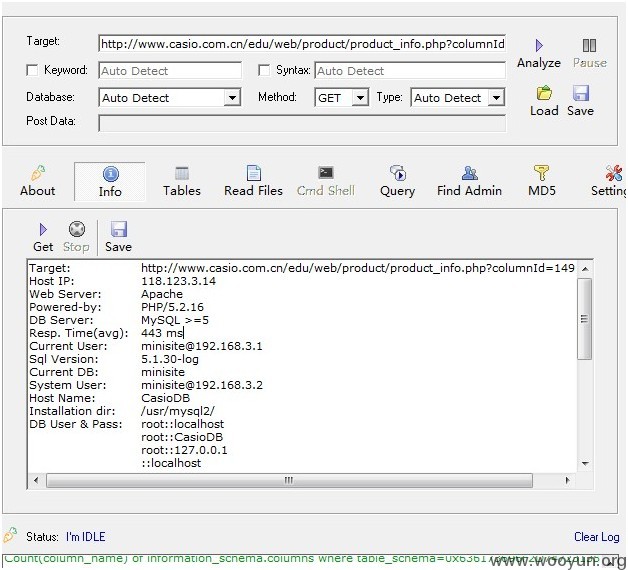Click Clear Log link
The height and width of the screenshot is (570, 628).
[597, 536]
